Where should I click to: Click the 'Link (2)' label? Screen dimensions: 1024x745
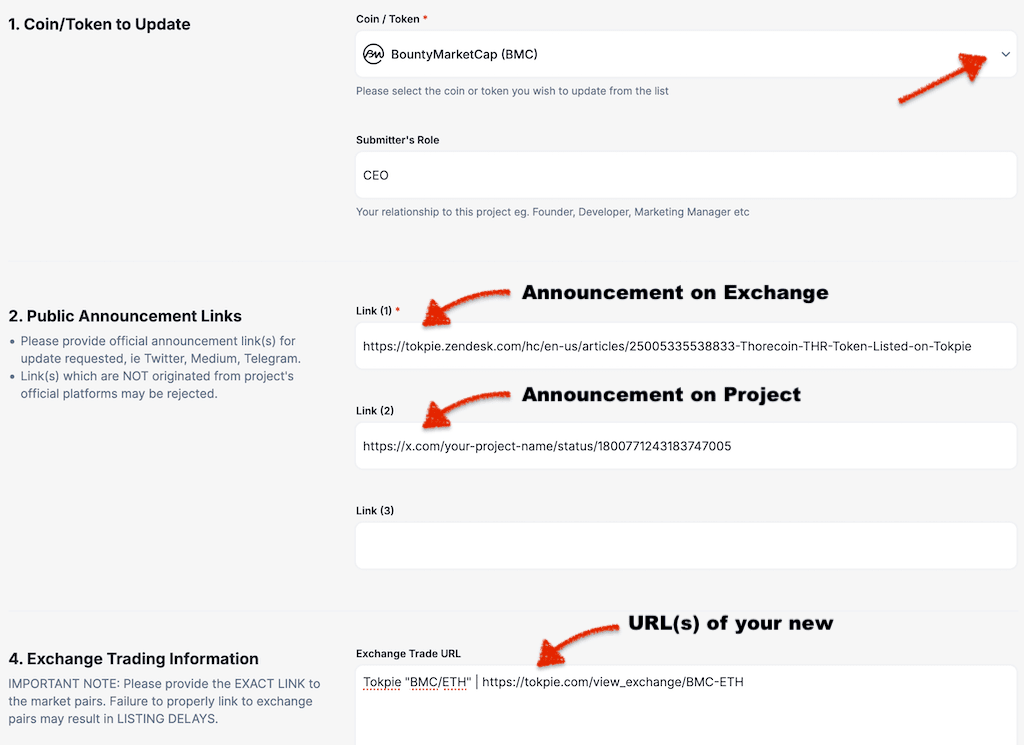tap(375, 411)
